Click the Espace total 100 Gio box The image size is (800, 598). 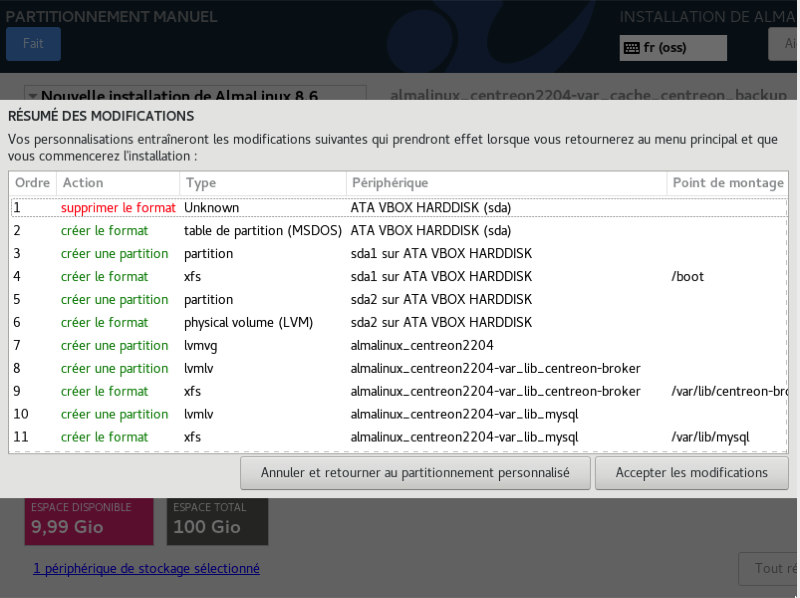click(x=217, y=520)
